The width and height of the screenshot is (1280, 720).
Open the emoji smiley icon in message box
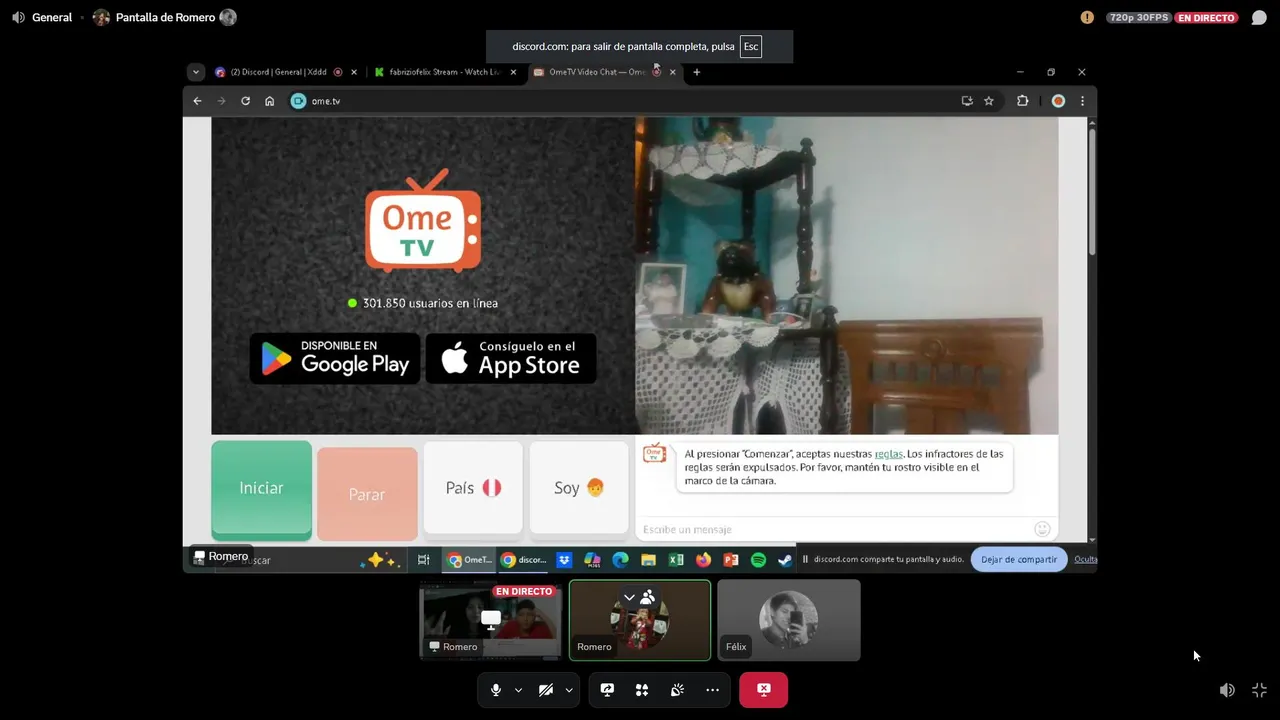coord(1042,529)
